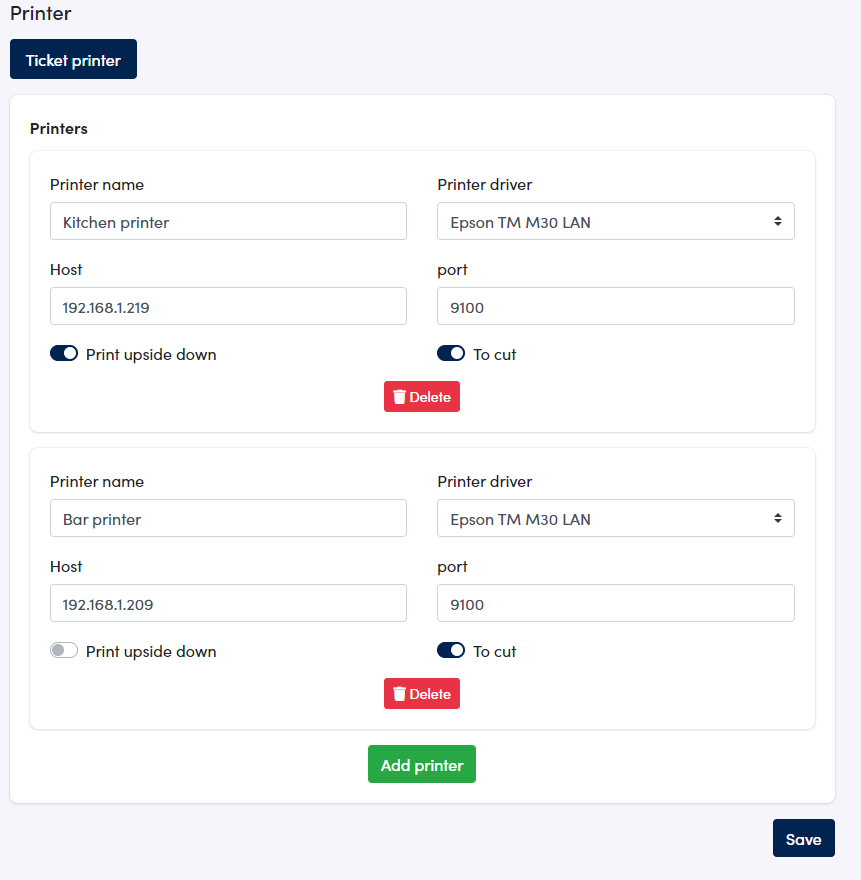The width and height of the screenshot is (861, 880).
Task: Click trash icon on Kitchen printer Delete
Action: pyautogui.click(x=399, y=397)
